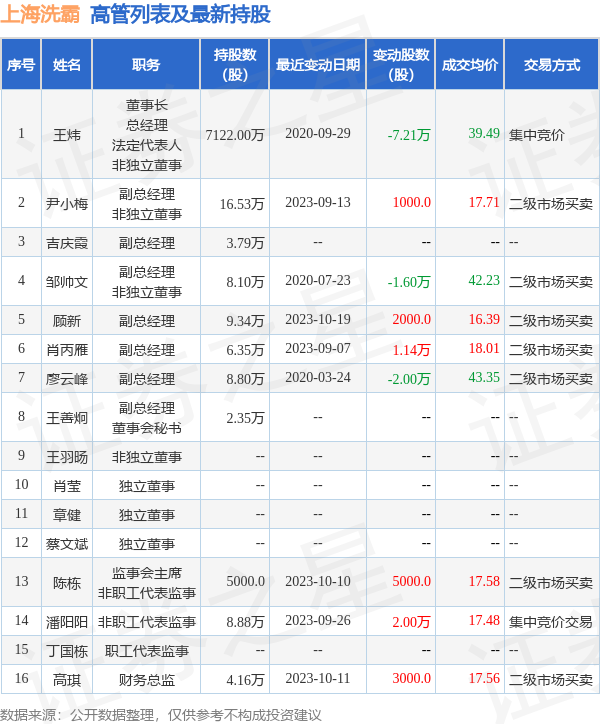Click the date 2023-09-07

tap(318, 348)
